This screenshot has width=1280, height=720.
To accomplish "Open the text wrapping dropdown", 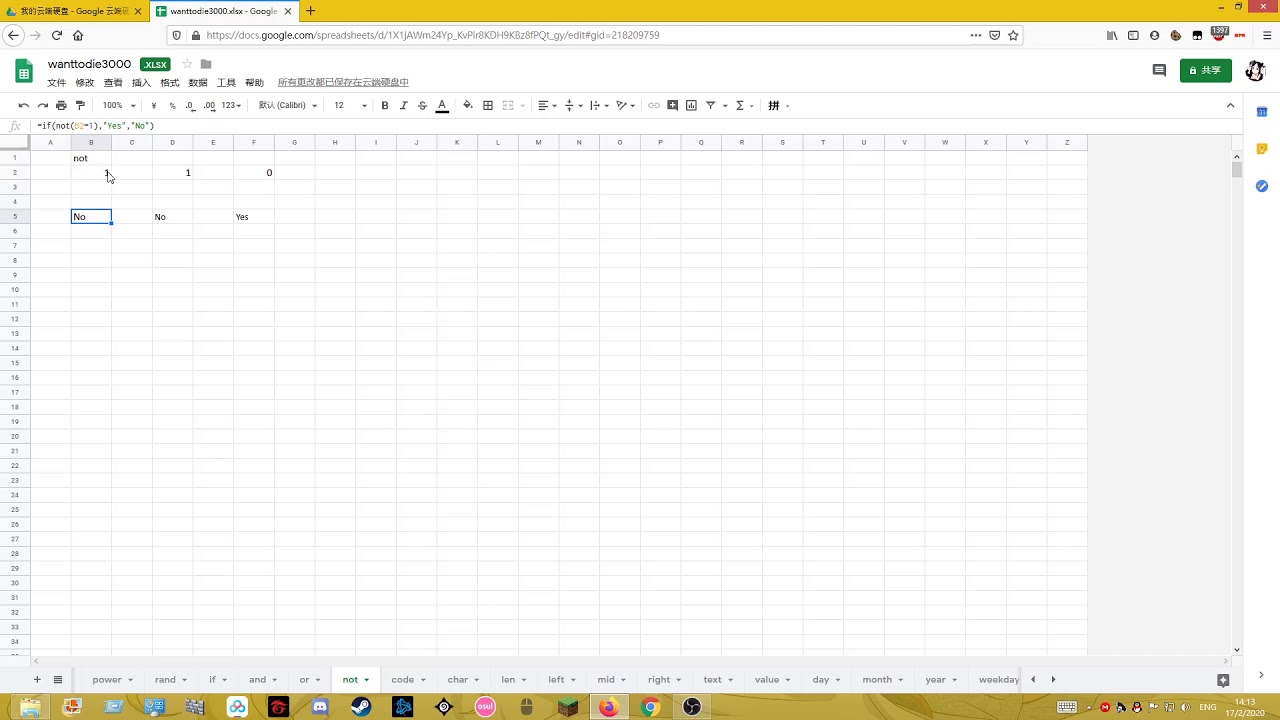I will pos(598,105).
